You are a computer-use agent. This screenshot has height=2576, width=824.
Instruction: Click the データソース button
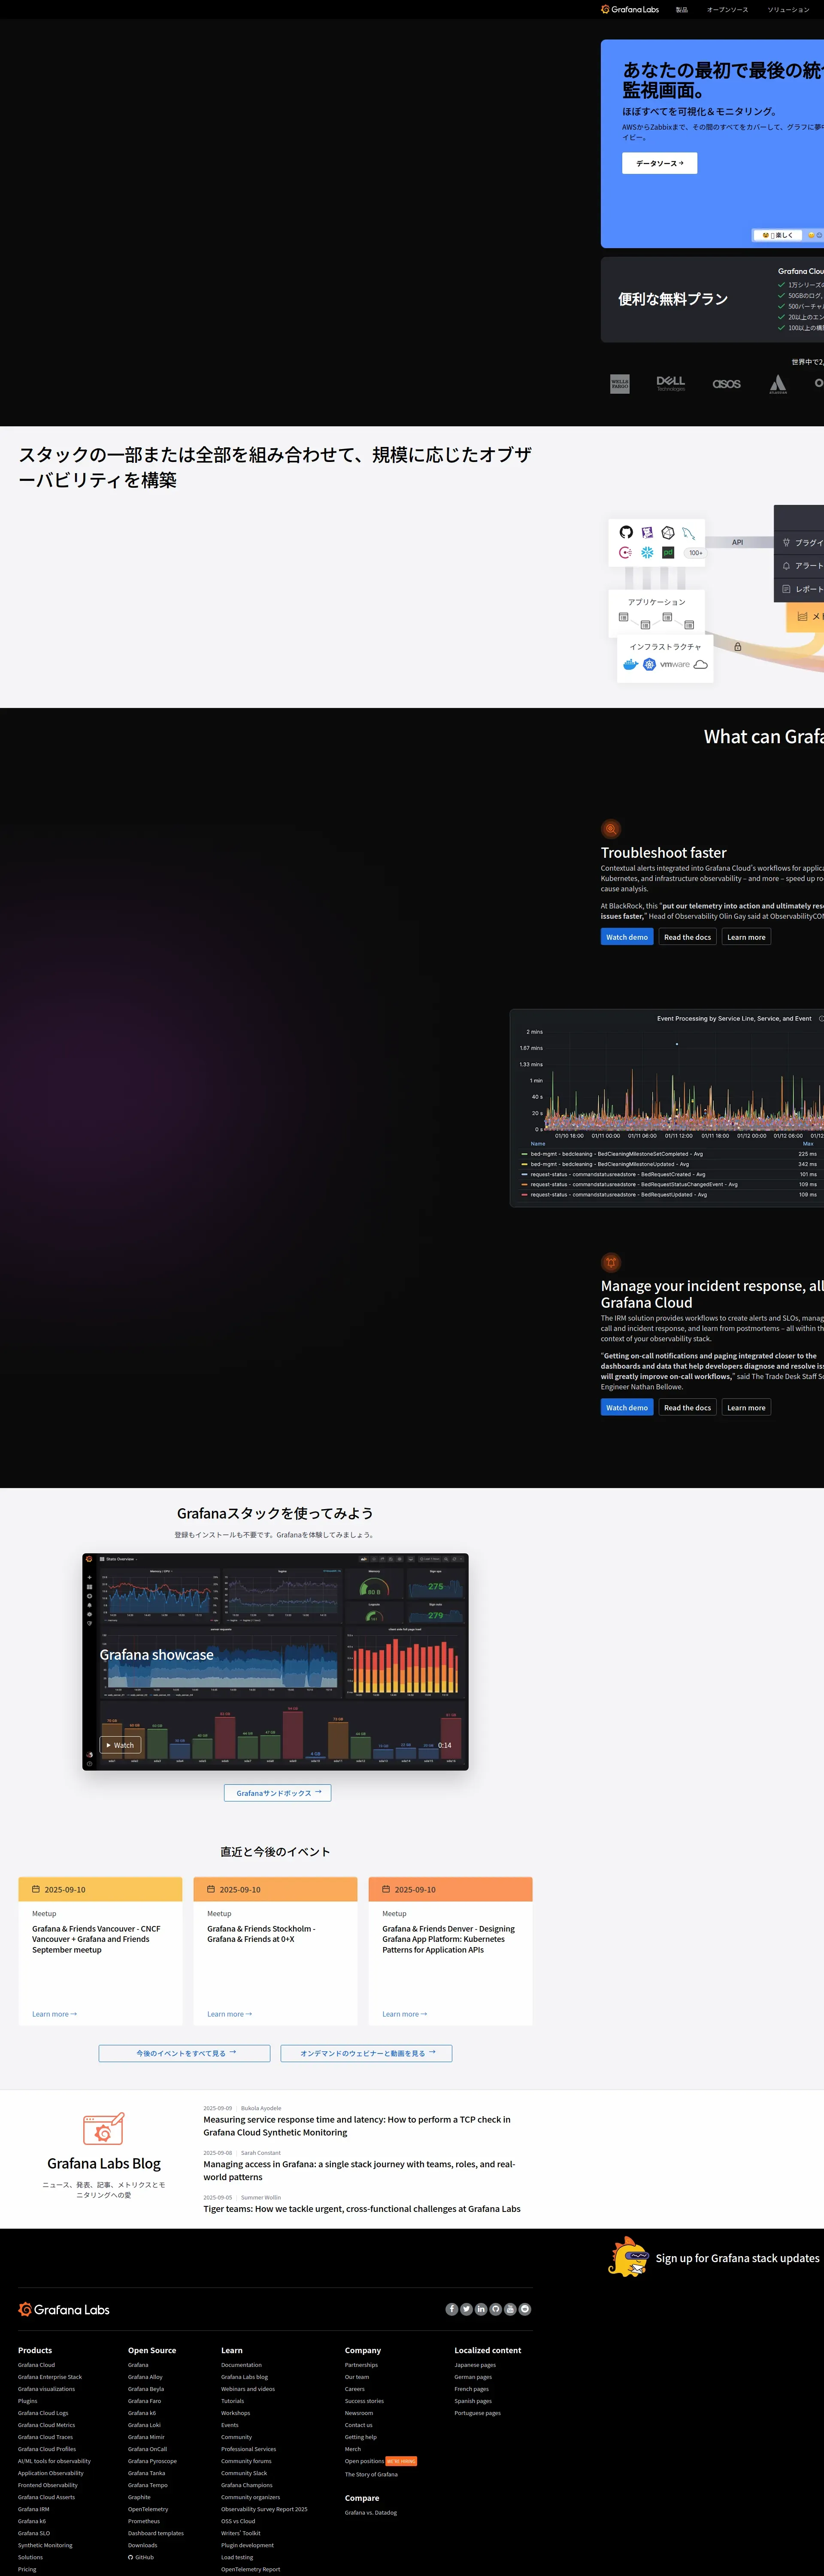pyautogui.click(x=659, y=163)
